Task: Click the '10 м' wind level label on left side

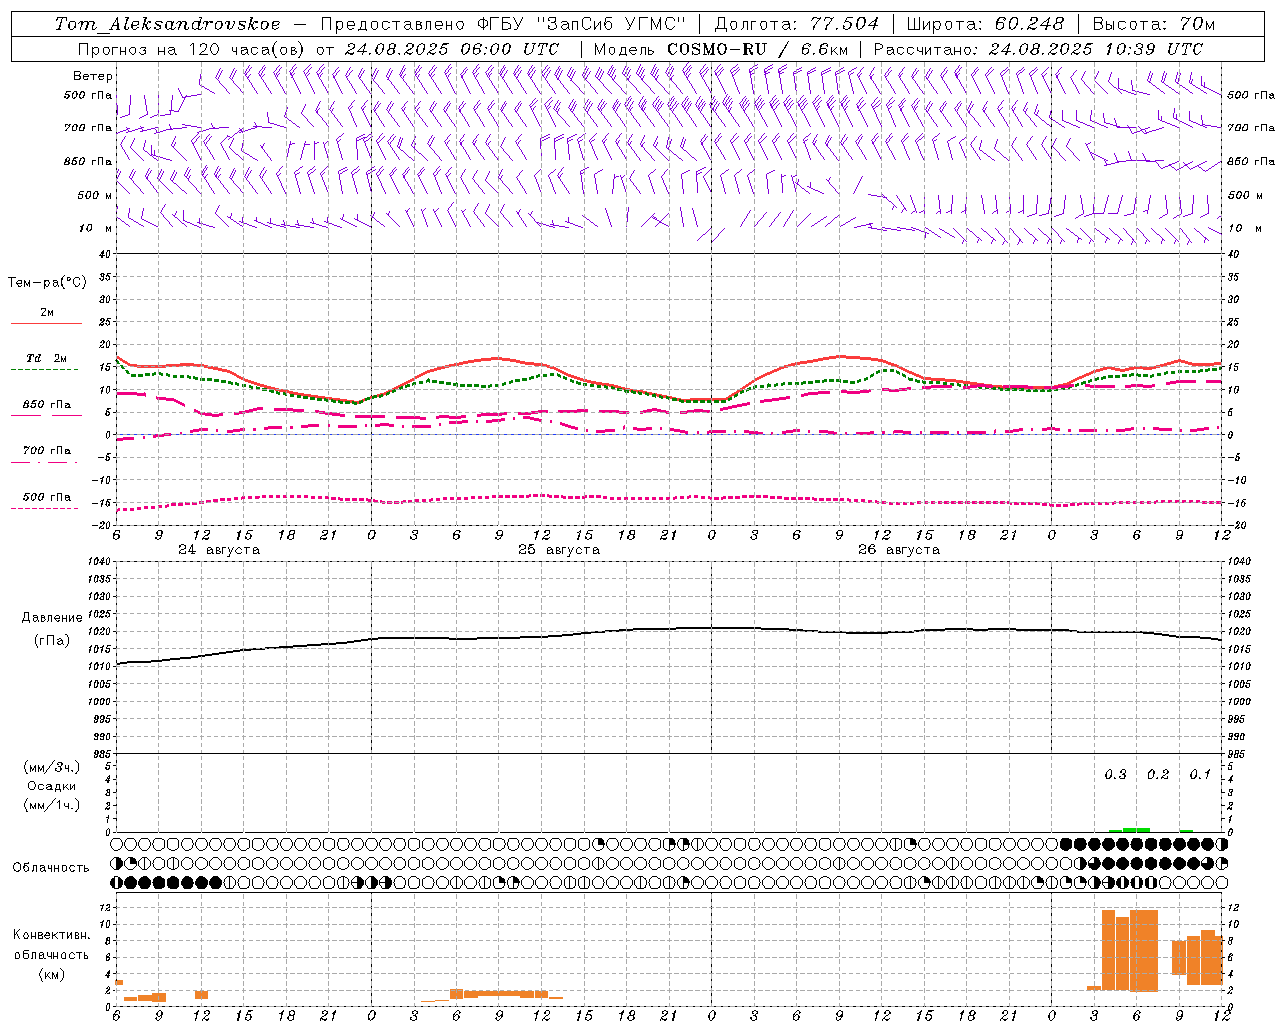Action: 96,228
